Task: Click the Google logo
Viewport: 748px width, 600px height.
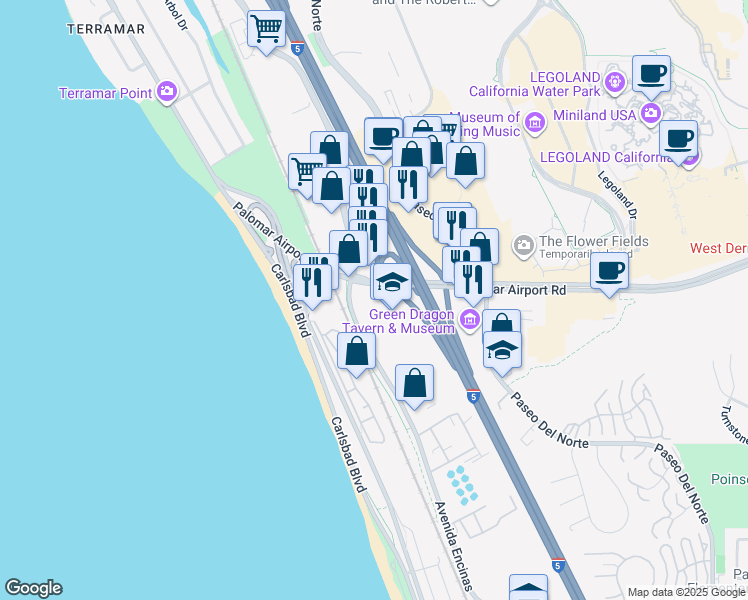Action: pos(33,588)
